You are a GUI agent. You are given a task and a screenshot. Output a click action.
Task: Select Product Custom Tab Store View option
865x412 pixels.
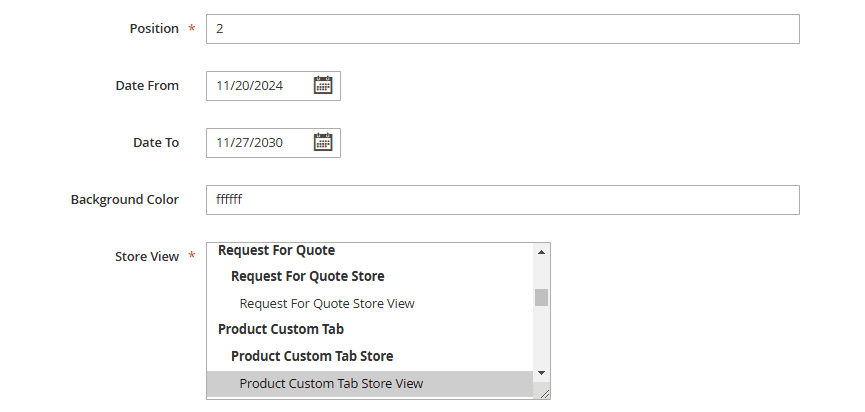[x=331, y=383]
